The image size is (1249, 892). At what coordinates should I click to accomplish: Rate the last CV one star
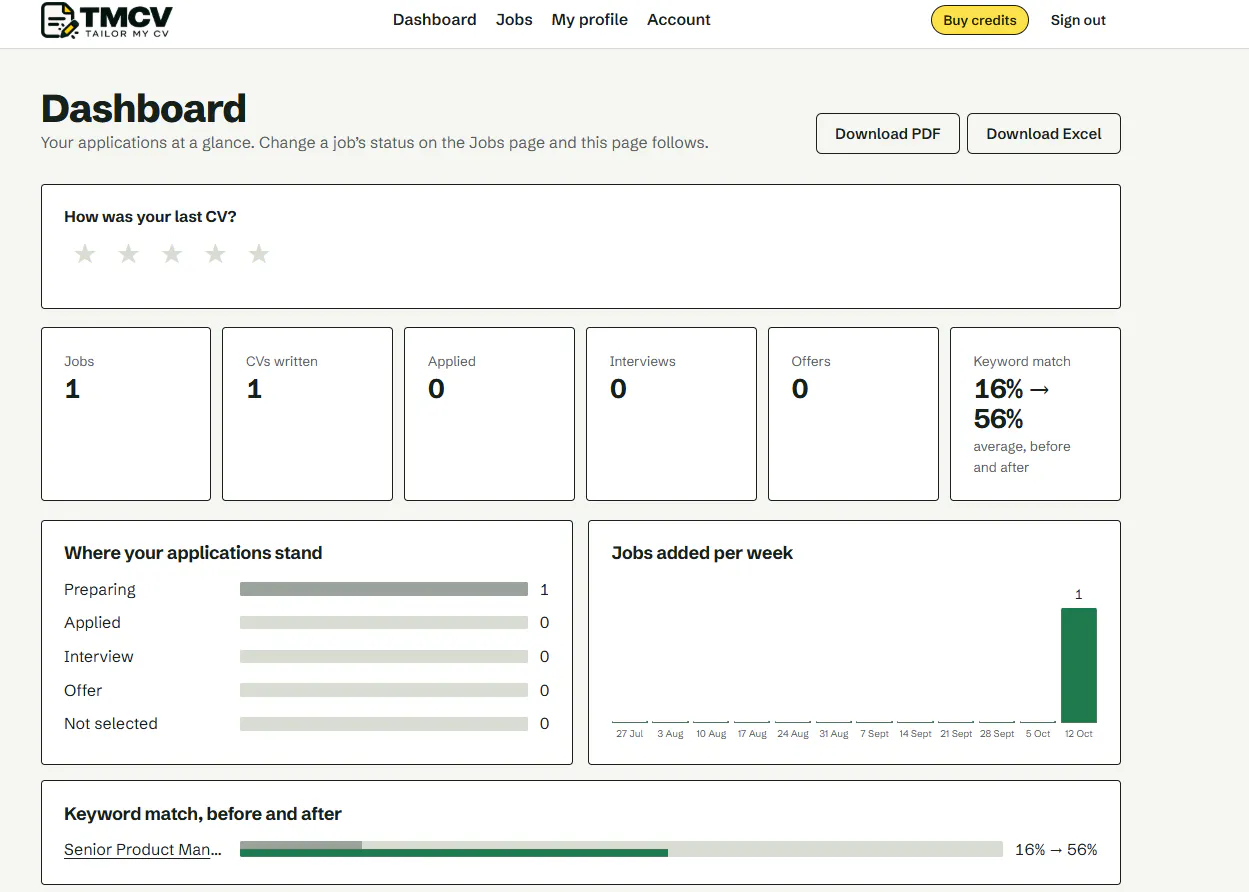pos(85,254)
